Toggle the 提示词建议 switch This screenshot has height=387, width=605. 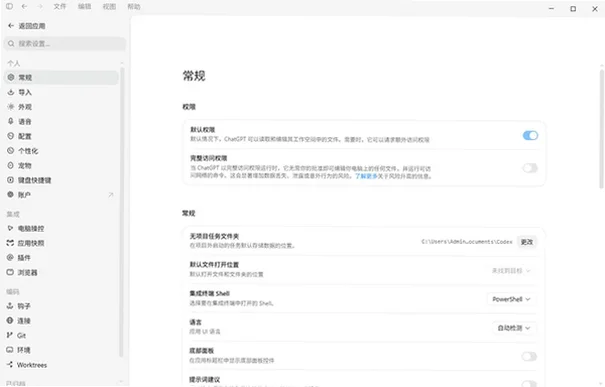(x=529, y=384)
